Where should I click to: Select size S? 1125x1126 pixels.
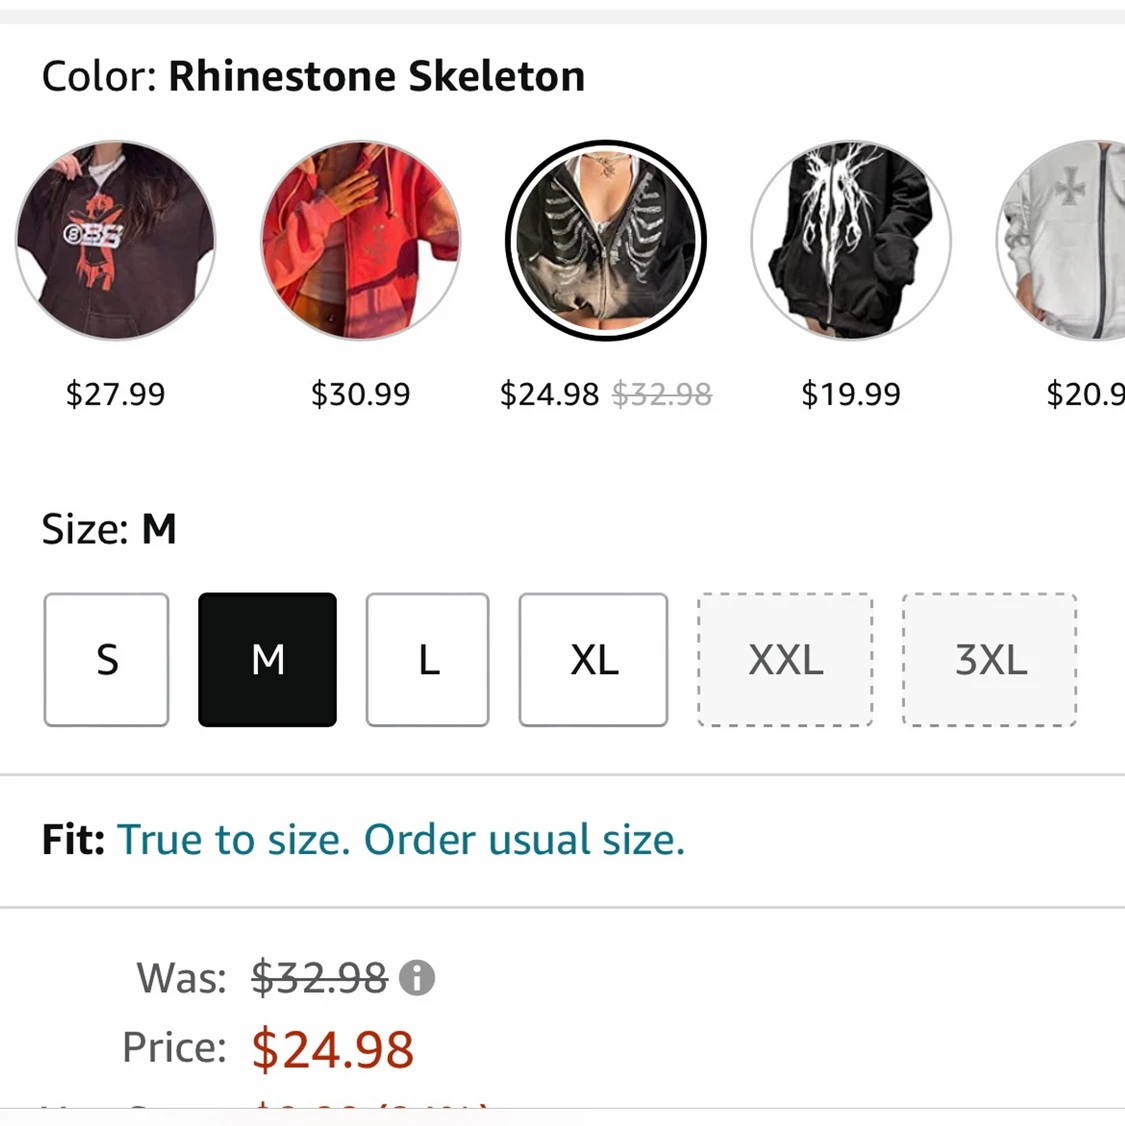tap(107, 660)
